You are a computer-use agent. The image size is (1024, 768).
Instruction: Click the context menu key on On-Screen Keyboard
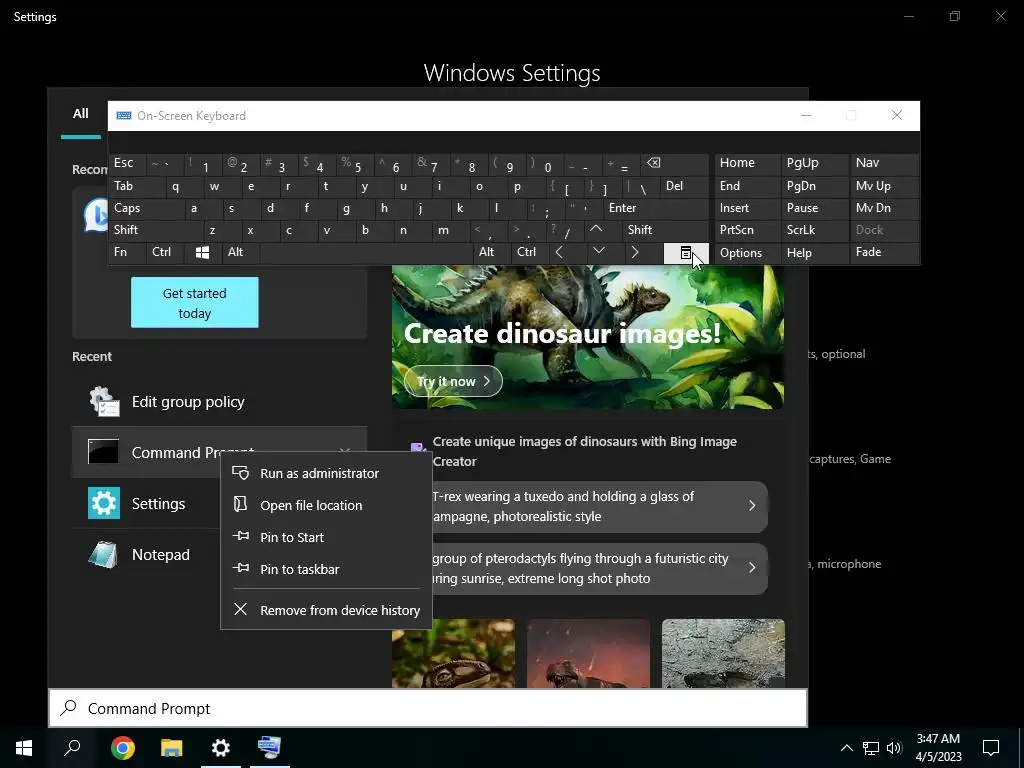[686, 253]
